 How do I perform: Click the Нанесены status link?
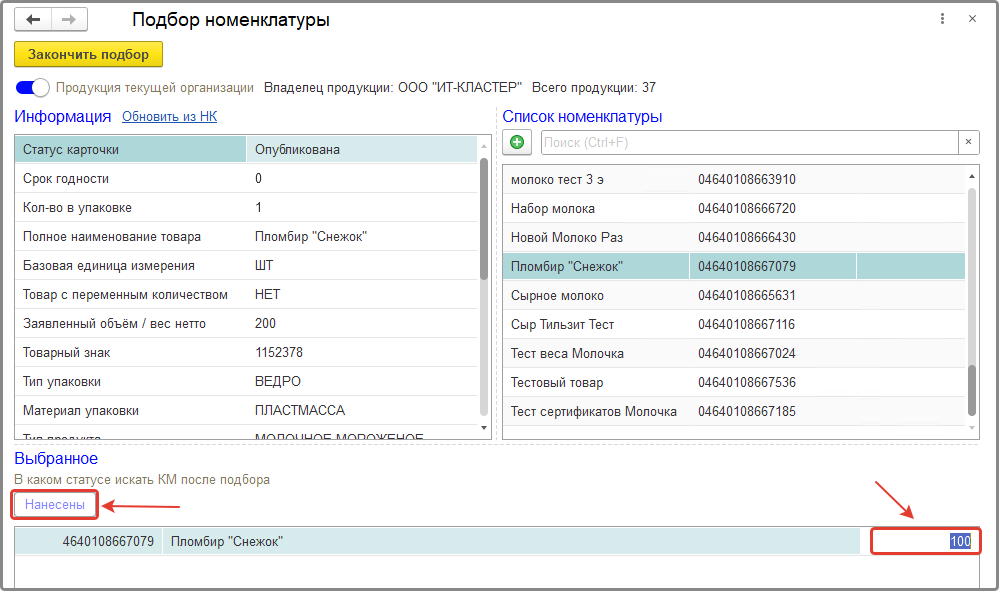click(x=55, y=504)
